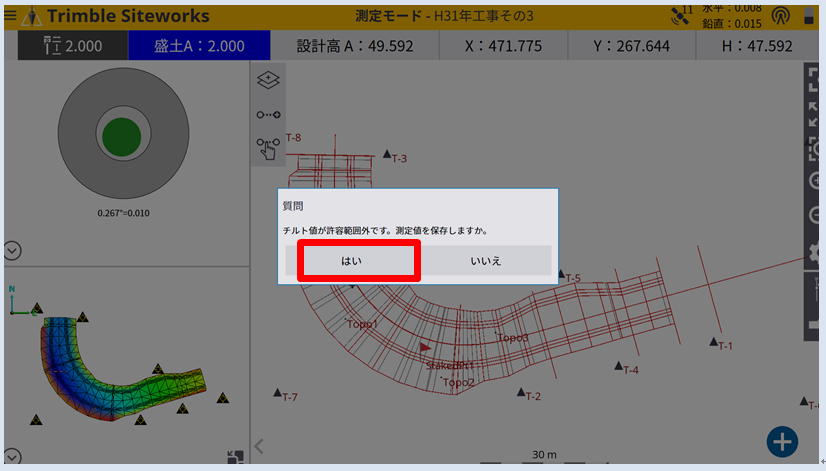The width and height of the screenshot is (826, 471).
Task: Open the satellite status icon
Action: point(681,15)
